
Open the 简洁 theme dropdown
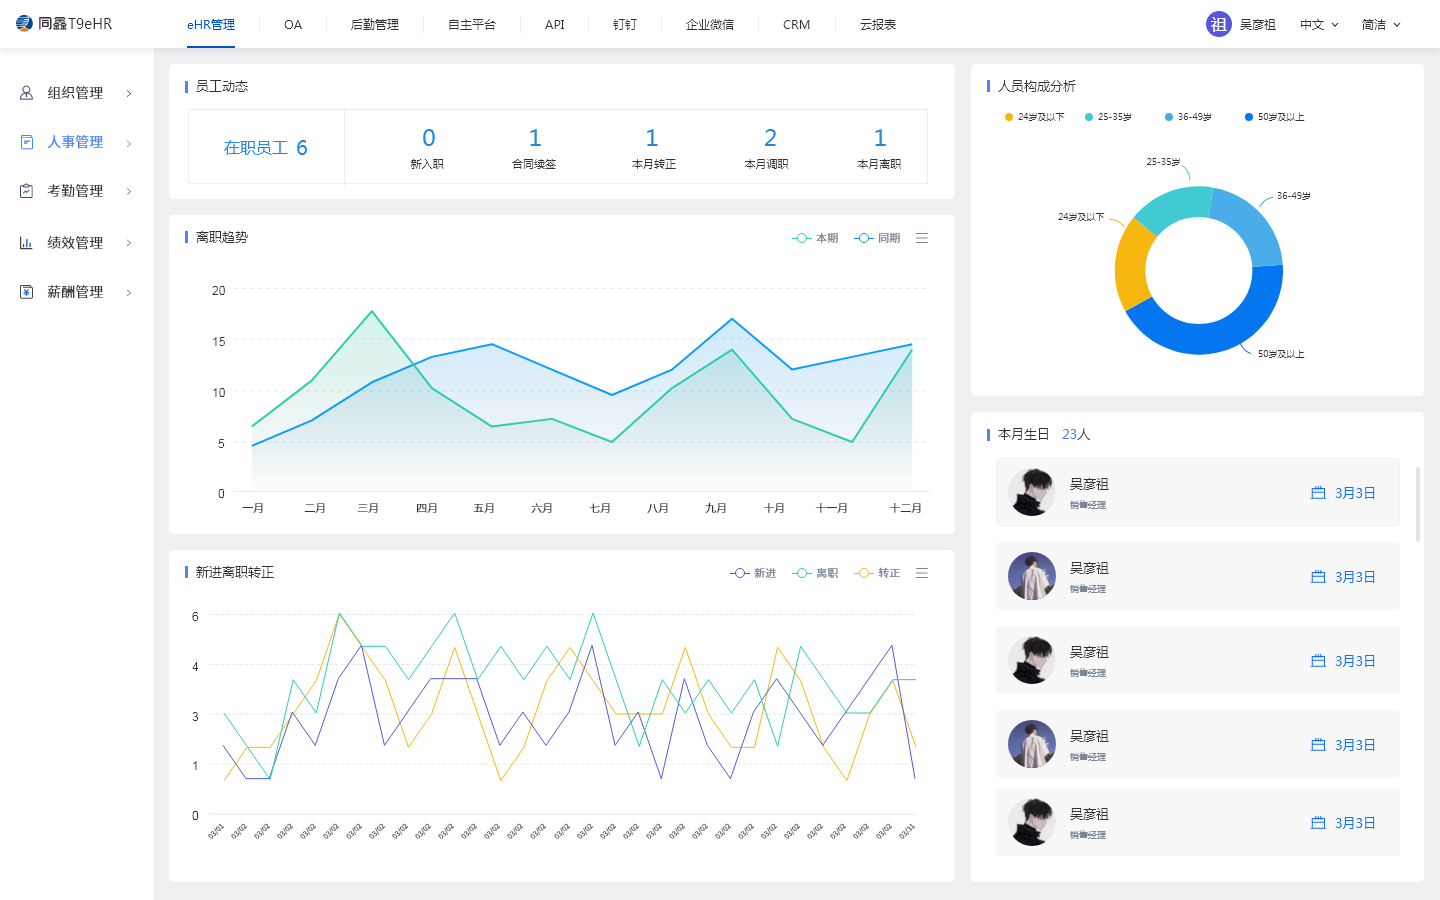click(1380, 24)
